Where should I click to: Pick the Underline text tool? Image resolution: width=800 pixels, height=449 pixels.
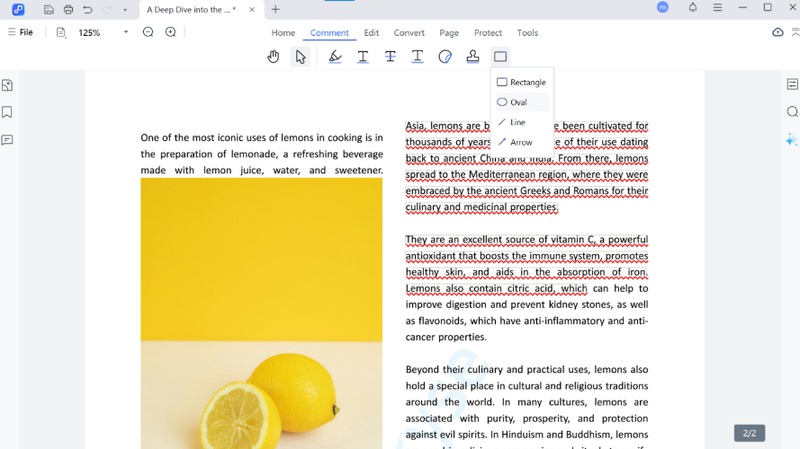point(363,57)
